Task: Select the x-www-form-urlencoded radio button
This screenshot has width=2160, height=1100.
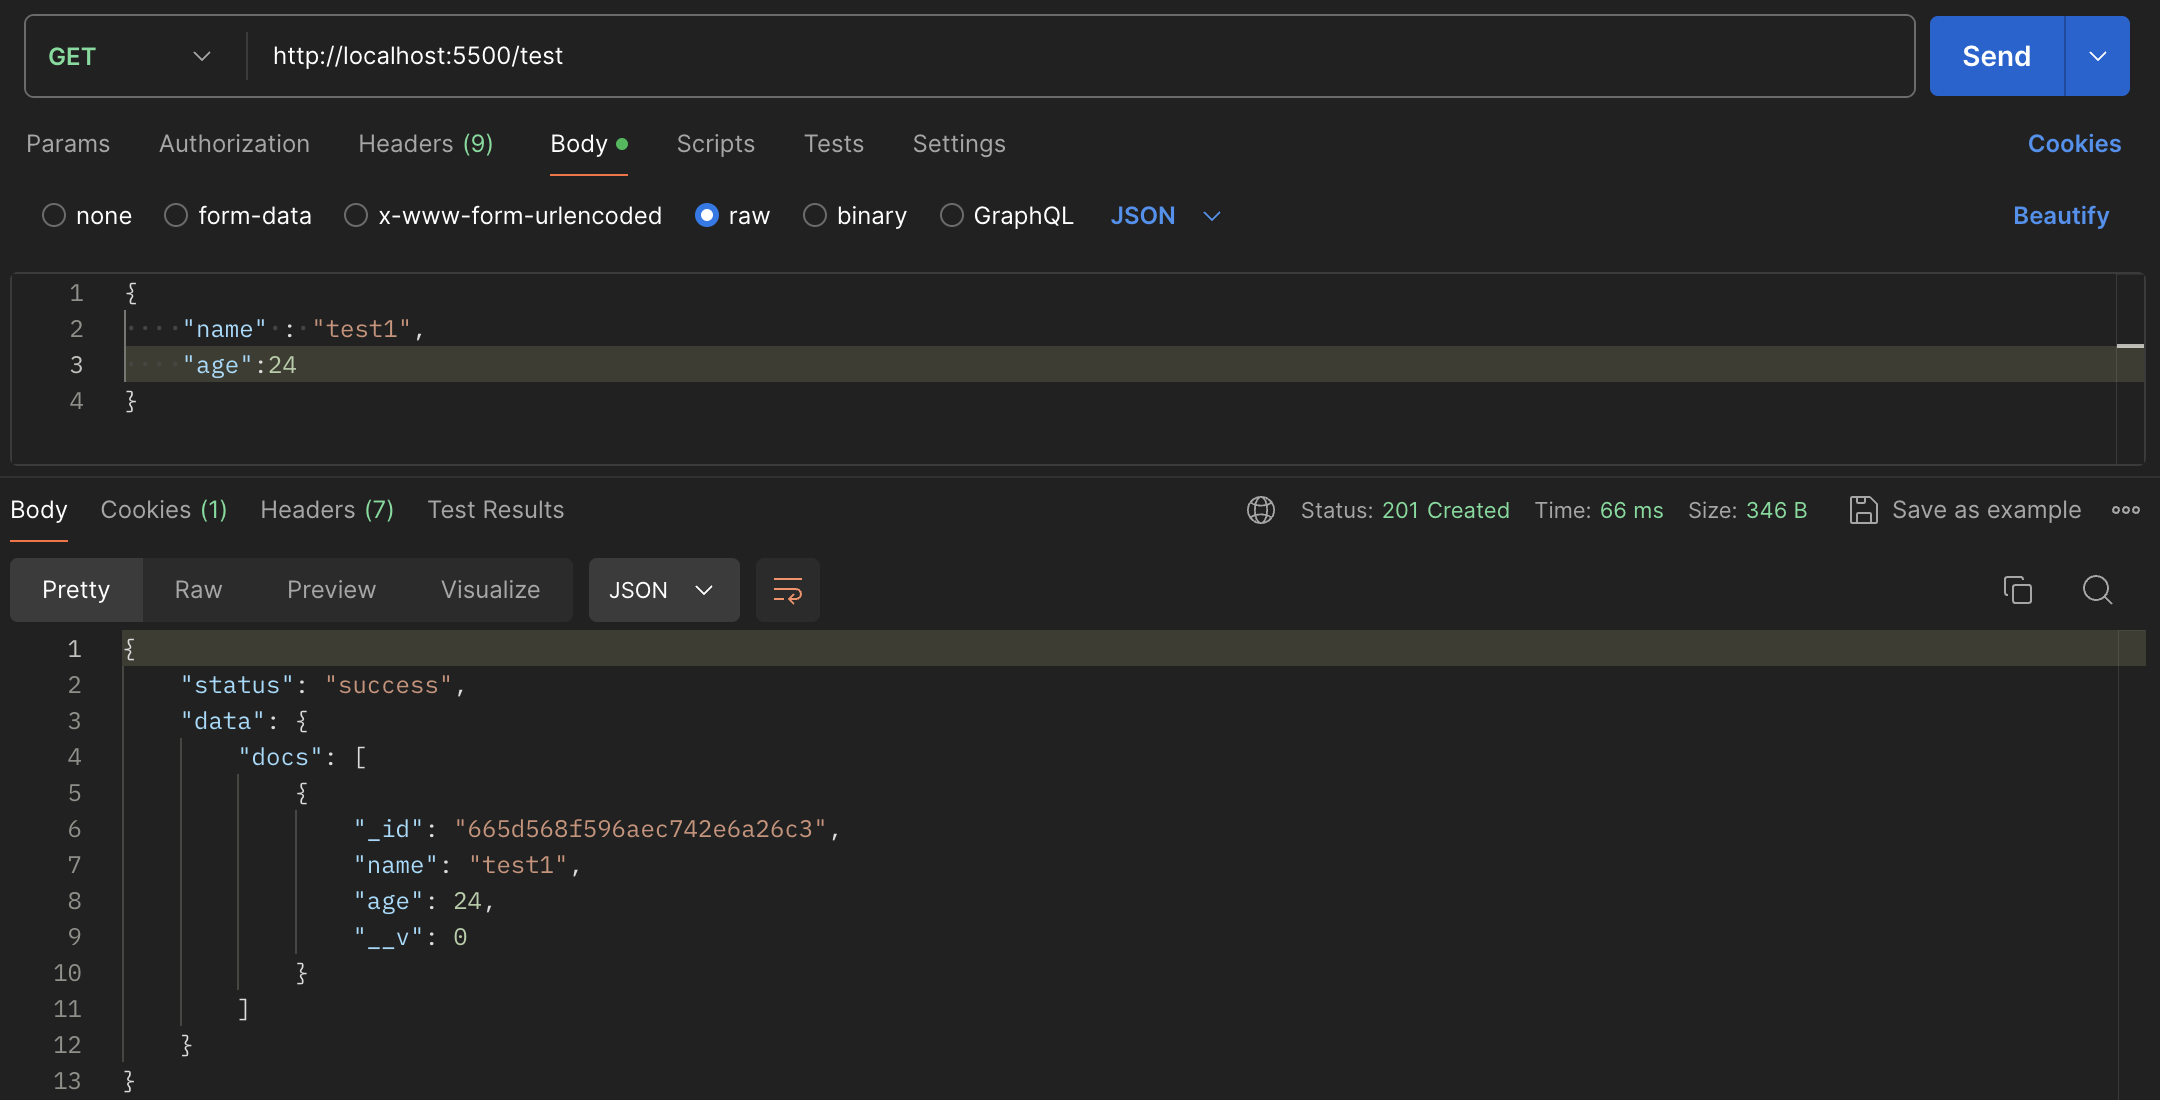Action: [x=356, y=216]
